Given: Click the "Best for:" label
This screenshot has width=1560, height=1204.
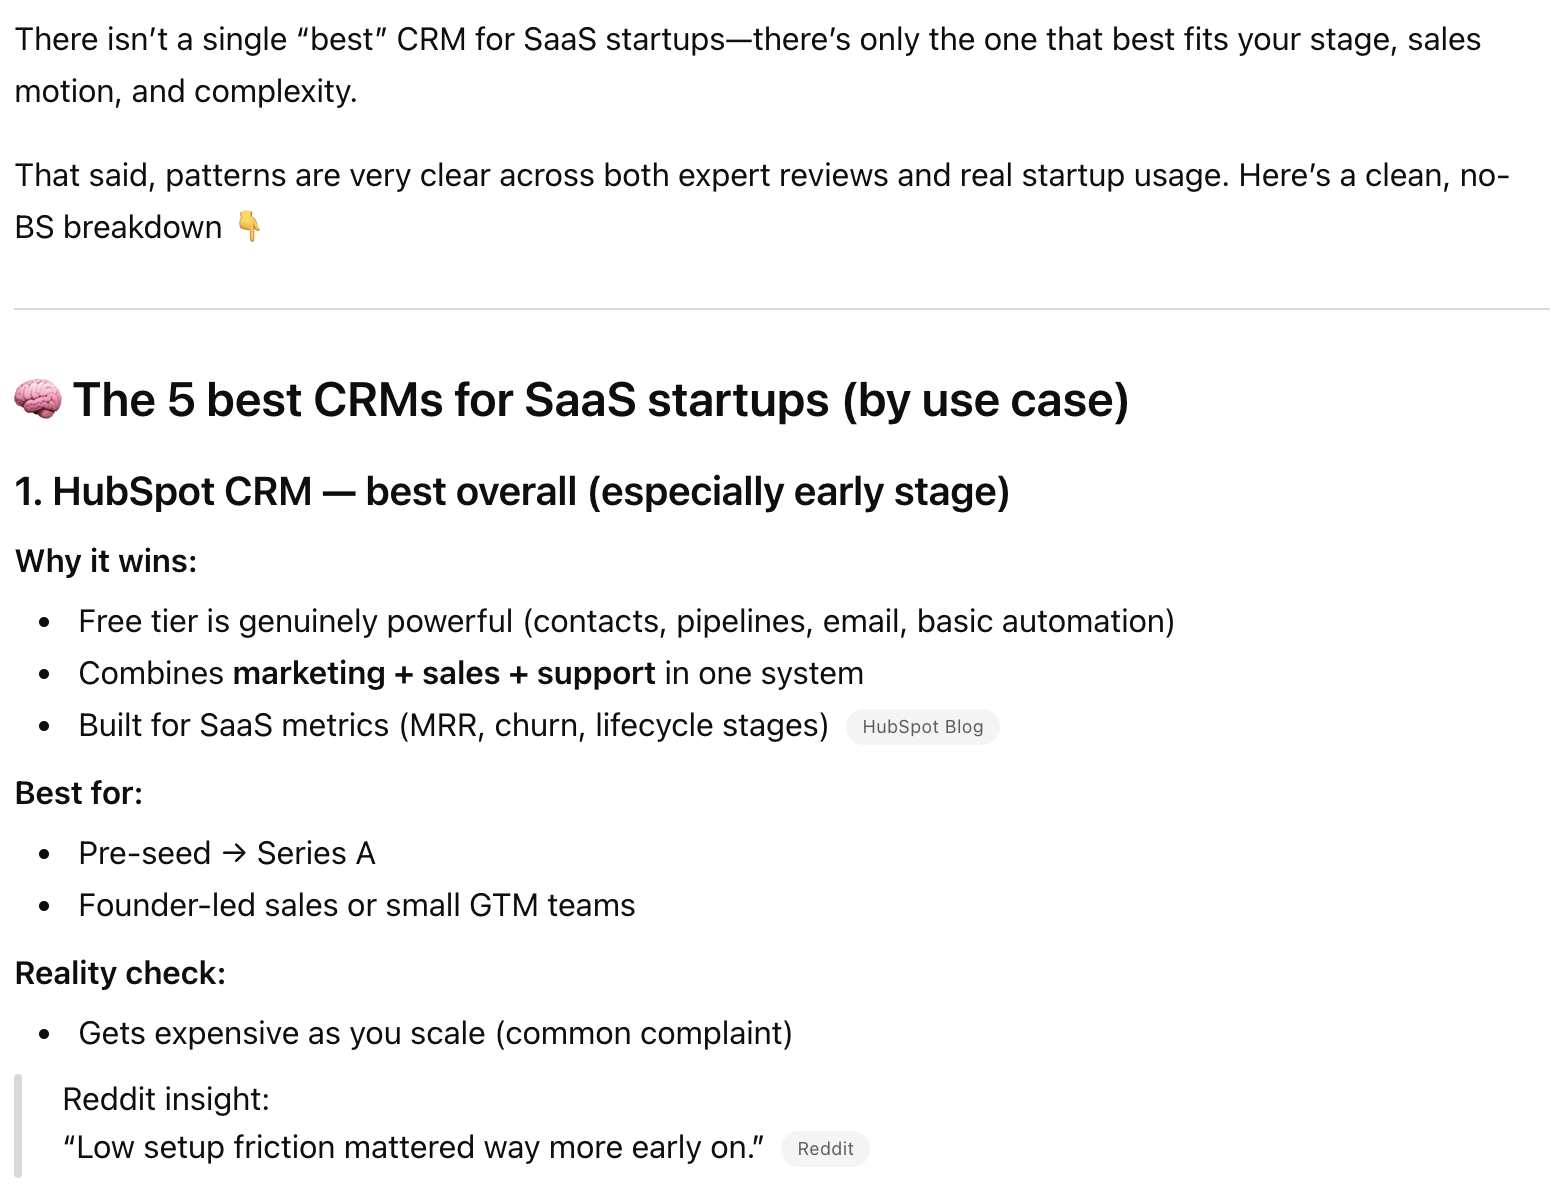Looking at the screenshot, I should coord(79,793).
